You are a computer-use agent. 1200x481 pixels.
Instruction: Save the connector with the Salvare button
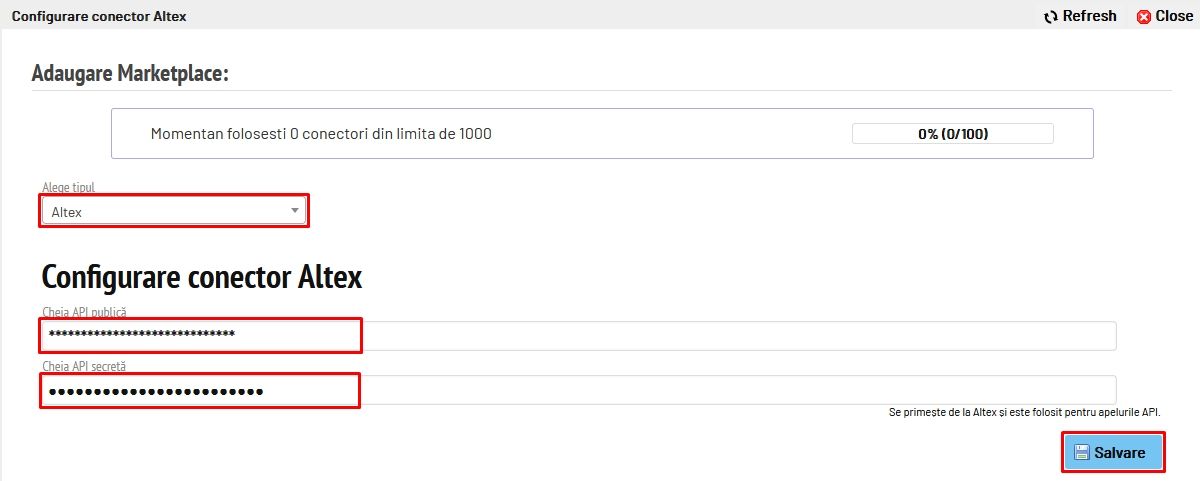point(1113,453)
